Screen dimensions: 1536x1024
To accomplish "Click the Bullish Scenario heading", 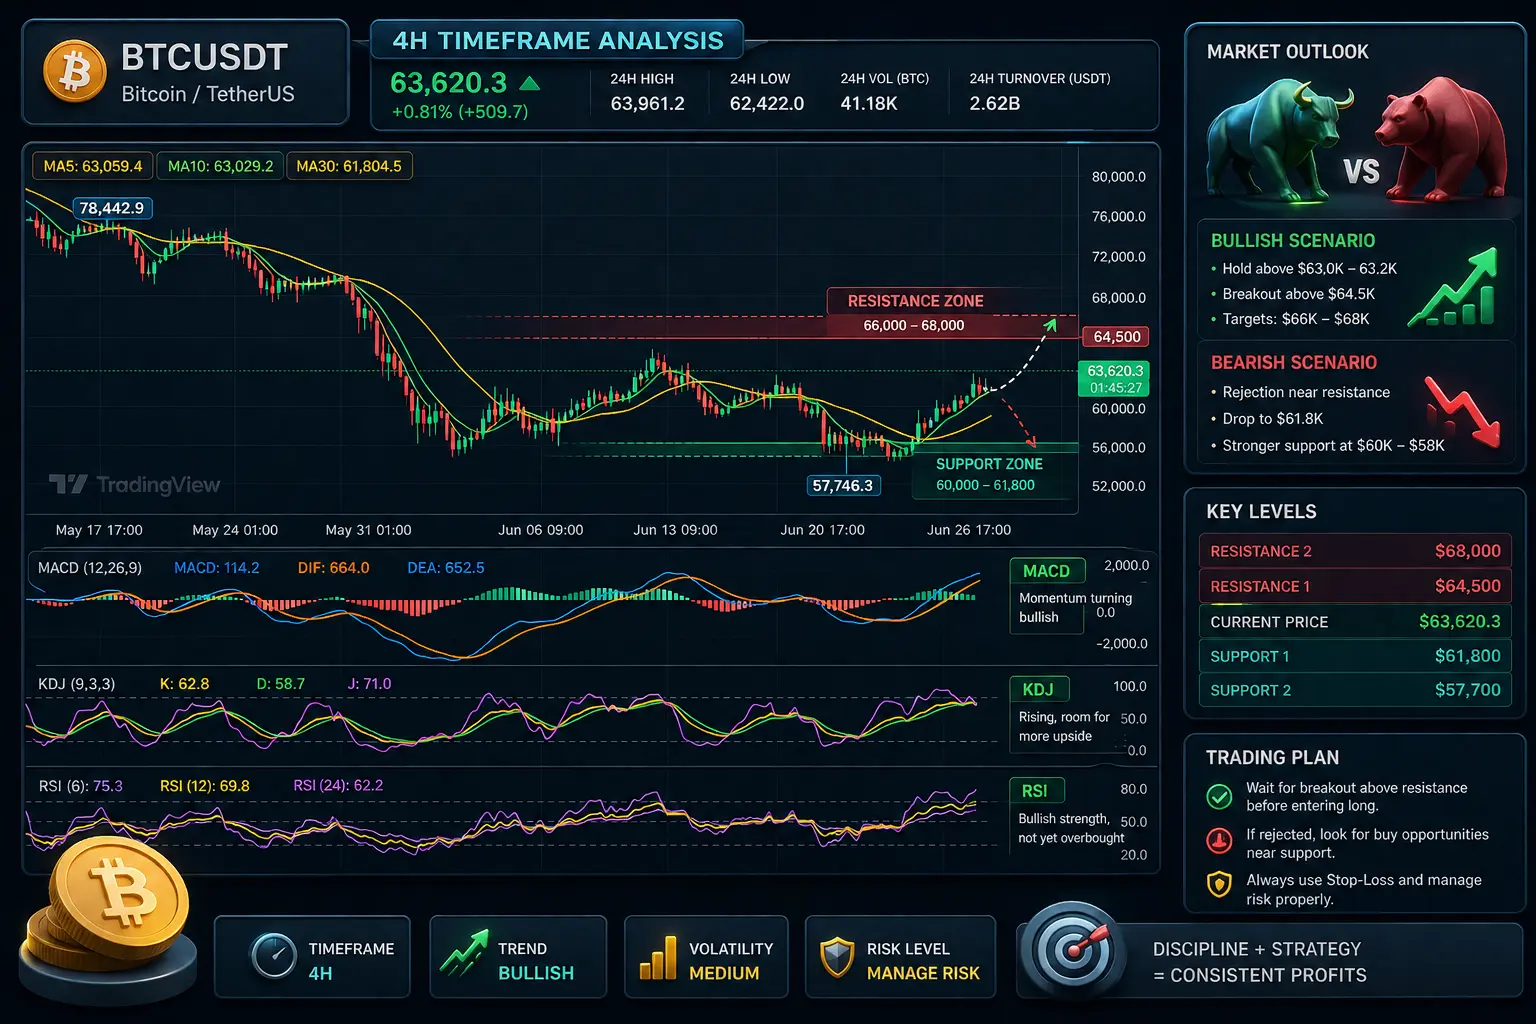I will point(1292,241).
